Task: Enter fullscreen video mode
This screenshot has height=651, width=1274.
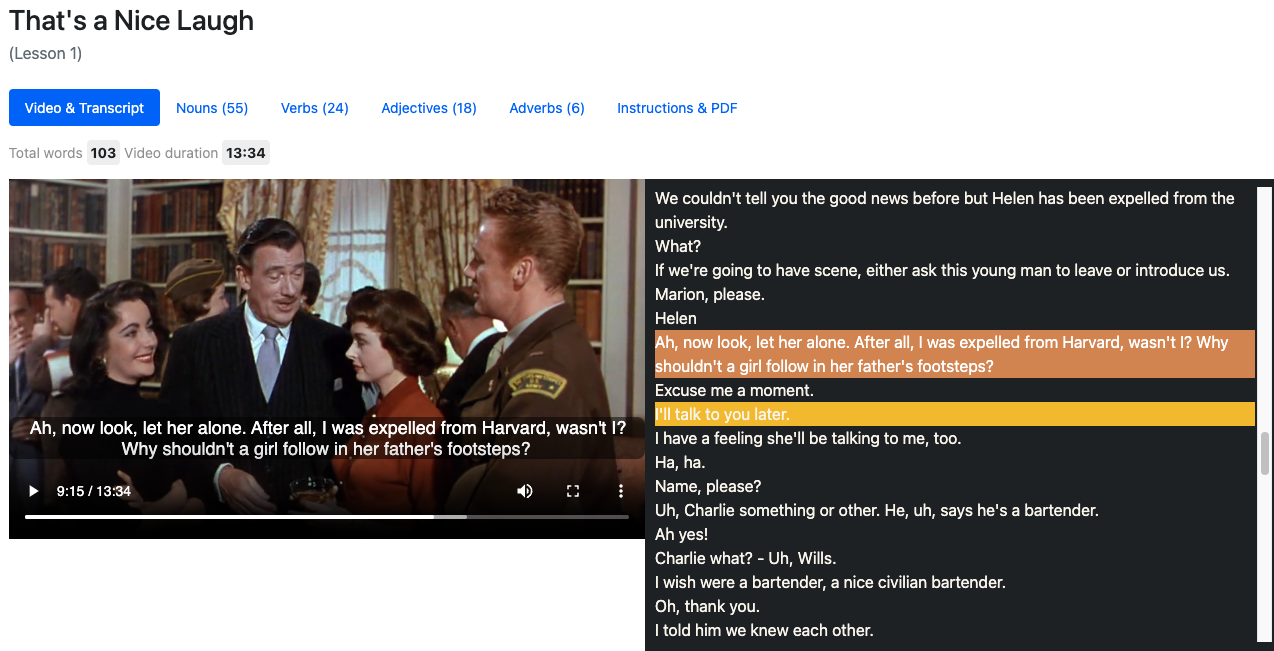Action: (573, 491)
